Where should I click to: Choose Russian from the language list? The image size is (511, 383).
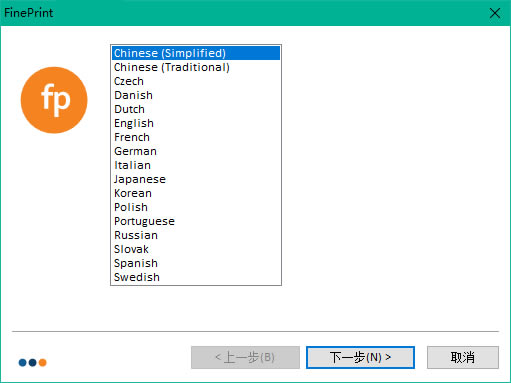[x=196, y=235]
